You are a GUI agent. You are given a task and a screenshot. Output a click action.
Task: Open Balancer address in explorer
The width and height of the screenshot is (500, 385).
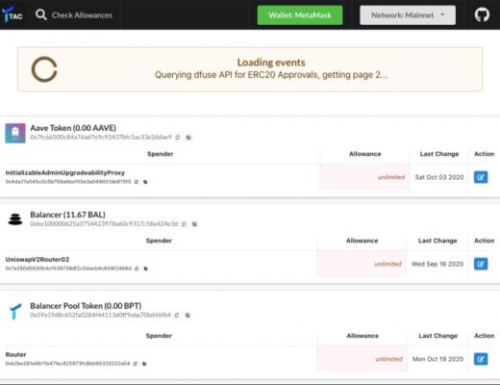pyautogui.click(x=195, y=224)
